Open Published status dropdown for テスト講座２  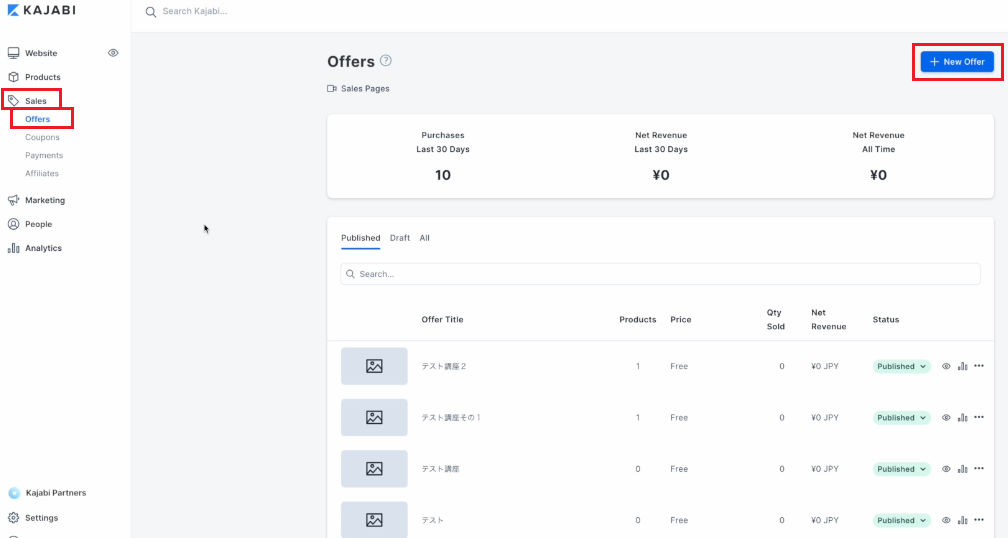[901, 366]
